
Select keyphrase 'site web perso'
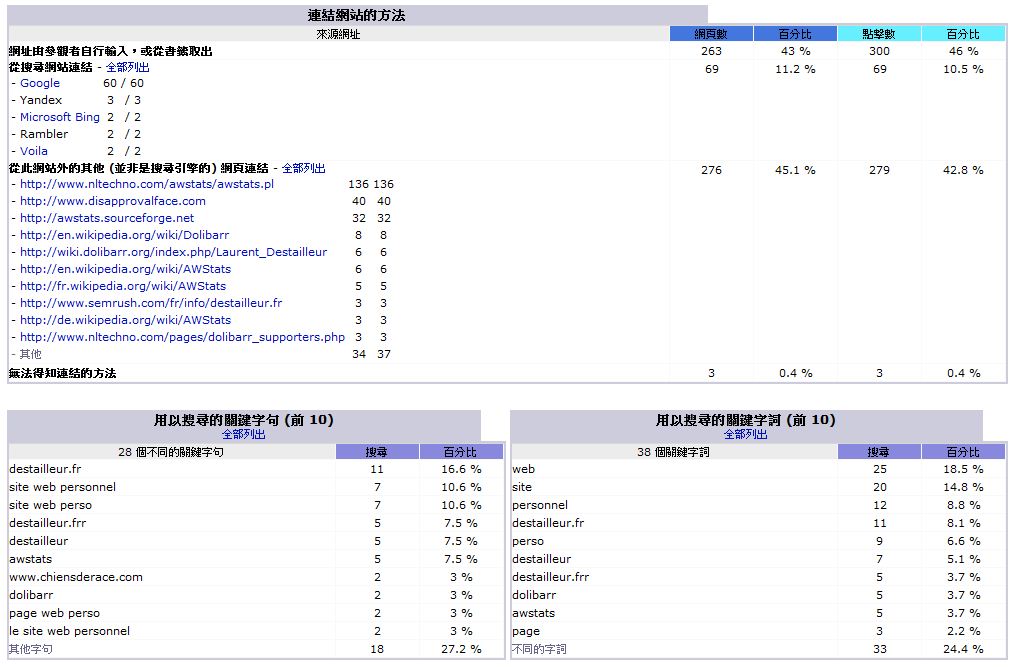(x=50, y=505)
